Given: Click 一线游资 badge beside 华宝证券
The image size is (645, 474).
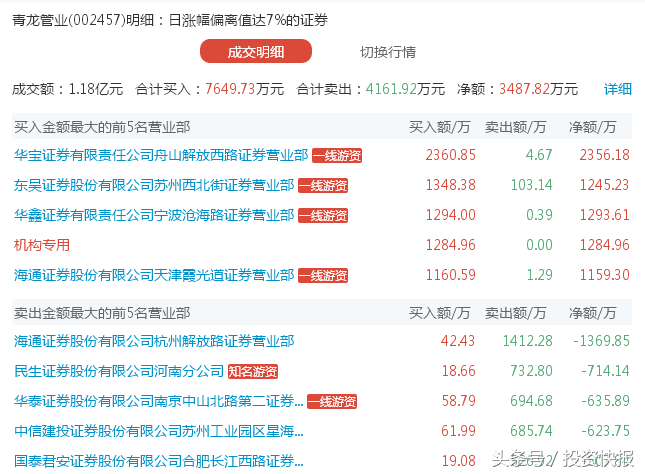Looking at the screenshot, I should point(337,156).
